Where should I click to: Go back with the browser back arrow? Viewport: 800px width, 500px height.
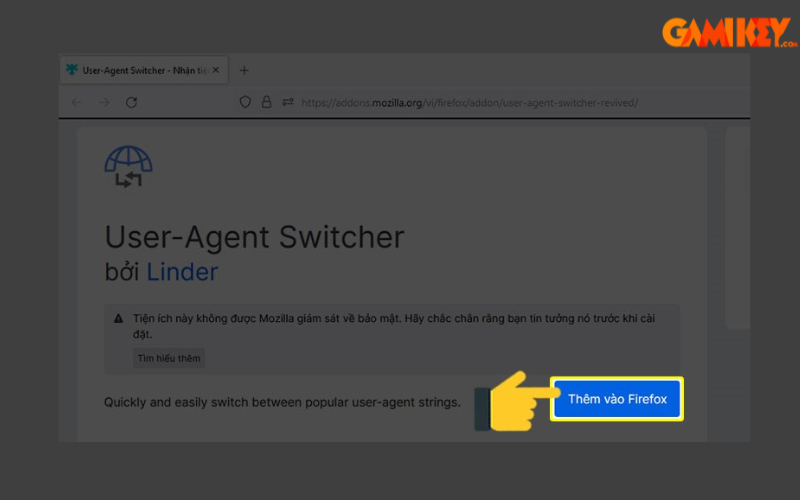[x=77, y=103]
